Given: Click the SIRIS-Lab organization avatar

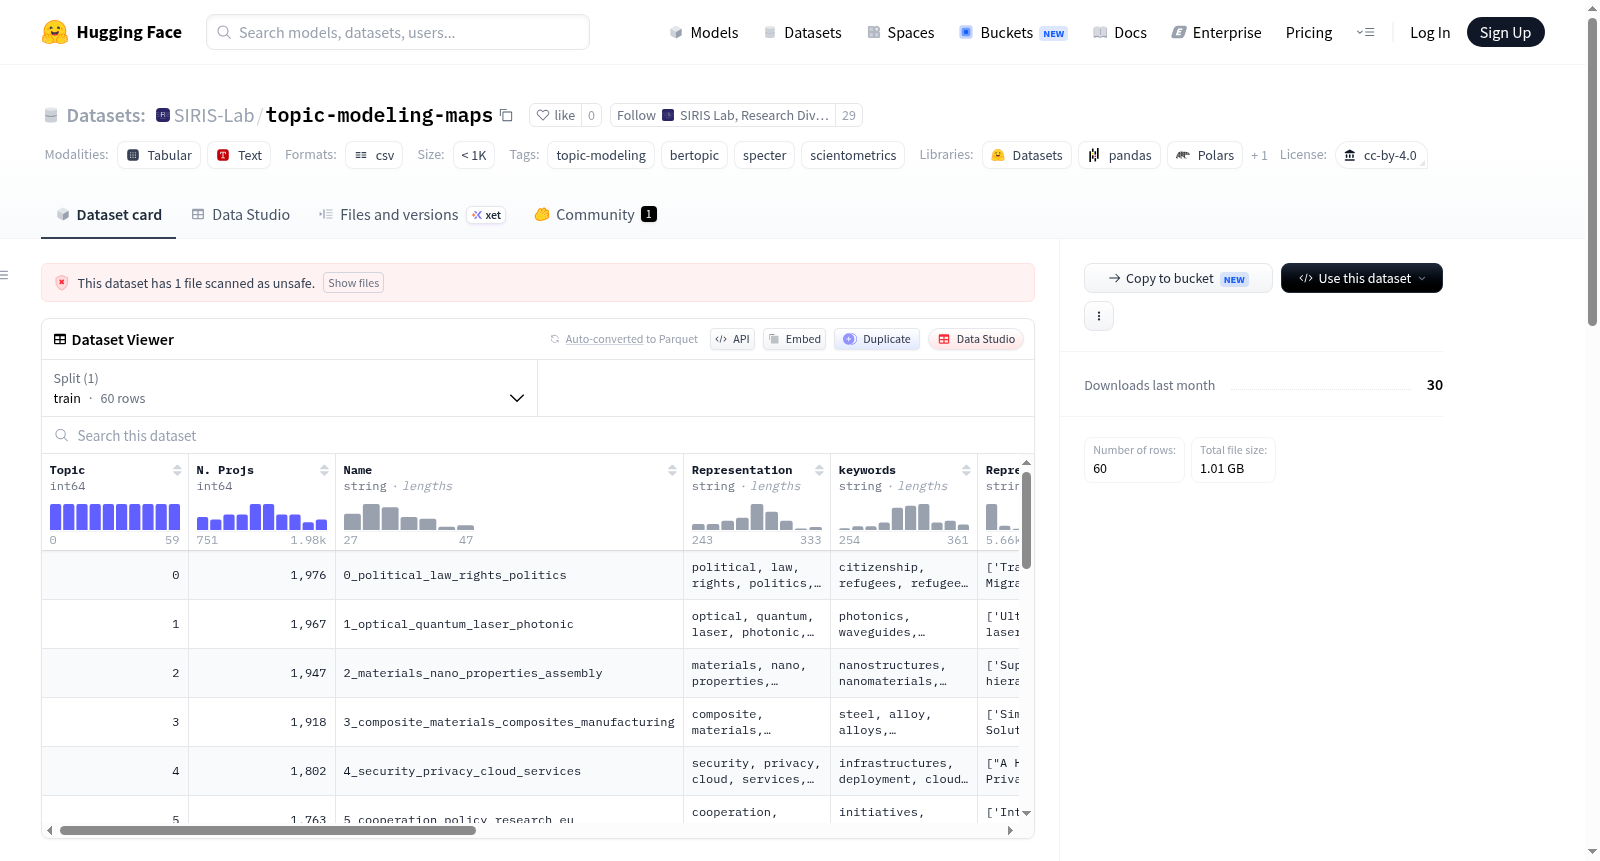Looking at the screenshot, I should pos(163,115).
